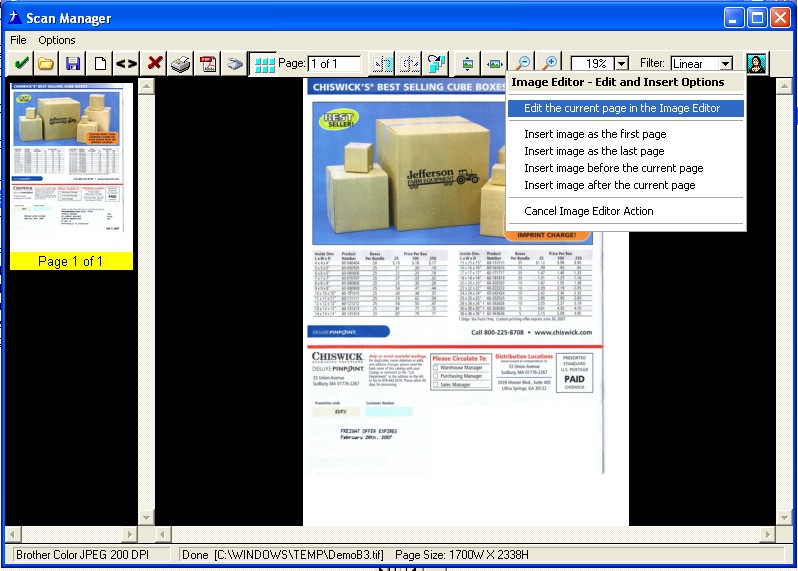This screenshot has width=798, height=571.
Task: Click the <> page navigation icon
Action: [127, 64]
